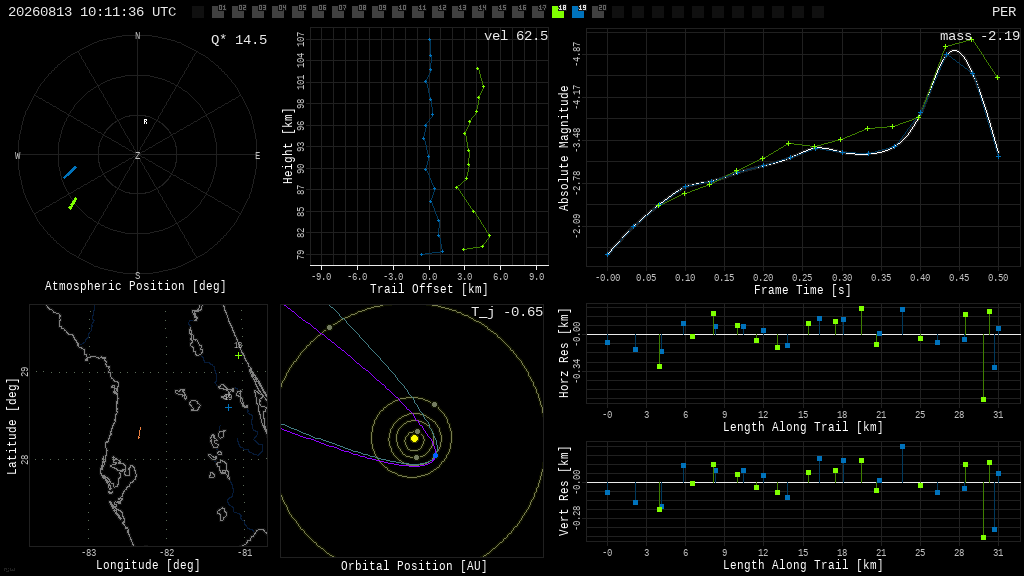The height and width of the screenshot is (576, 1024).
Task: Click the zenith Z center of polar plot
Action: 137,155
